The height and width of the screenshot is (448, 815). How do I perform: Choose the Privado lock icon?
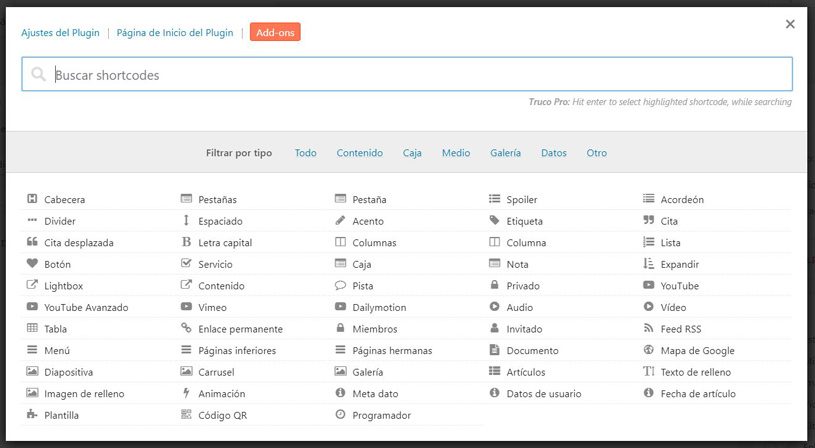tap(494, 285)
